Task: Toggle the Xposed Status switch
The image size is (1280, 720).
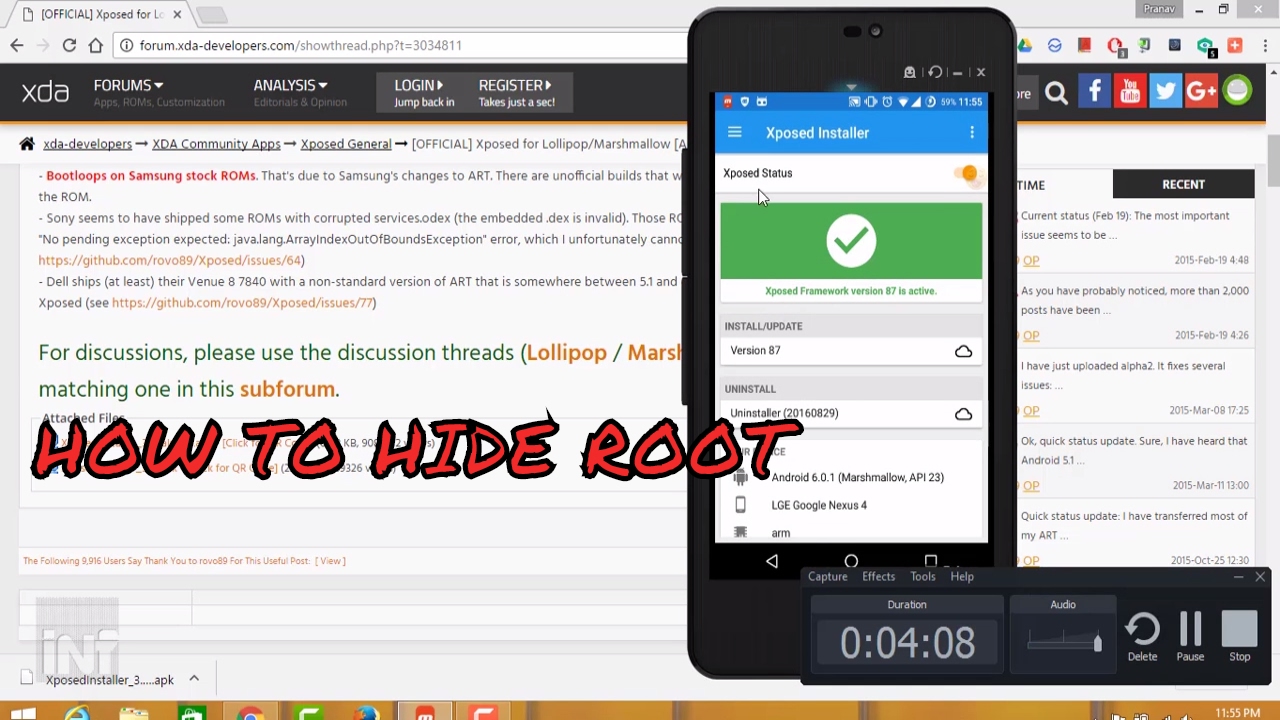Action: [966, 174]
